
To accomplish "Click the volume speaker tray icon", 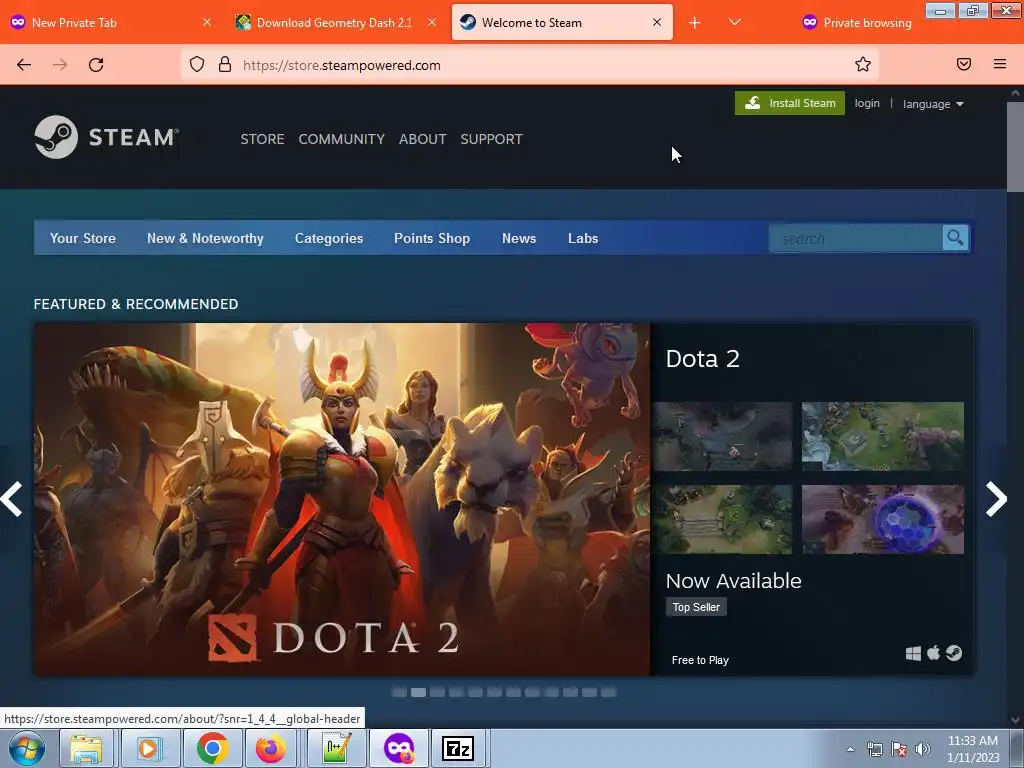I will pyautogui.click(x=922, y=749).
